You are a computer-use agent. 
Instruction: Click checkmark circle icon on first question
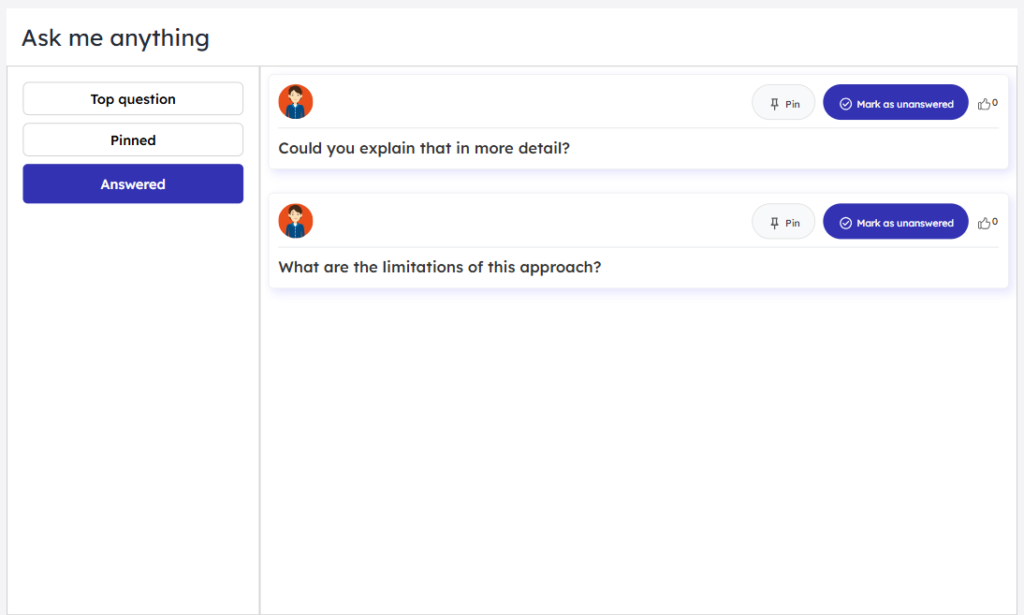coord(845,104)
